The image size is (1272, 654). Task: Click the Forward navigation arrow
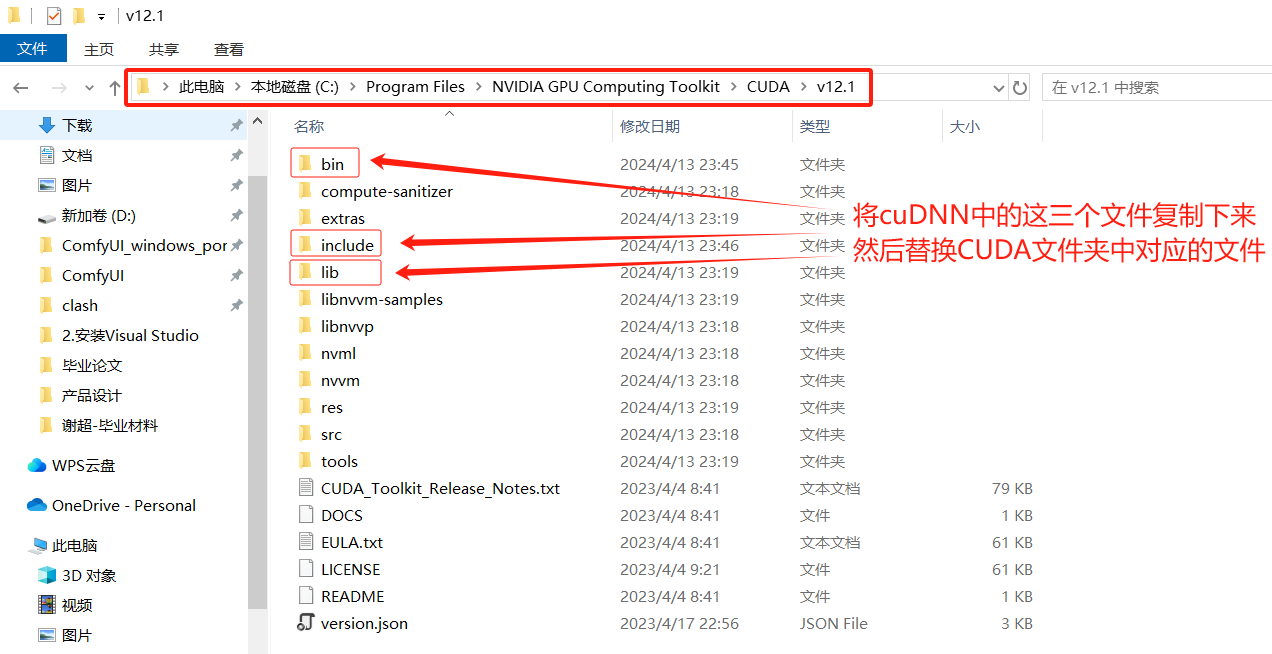point(59,88)
